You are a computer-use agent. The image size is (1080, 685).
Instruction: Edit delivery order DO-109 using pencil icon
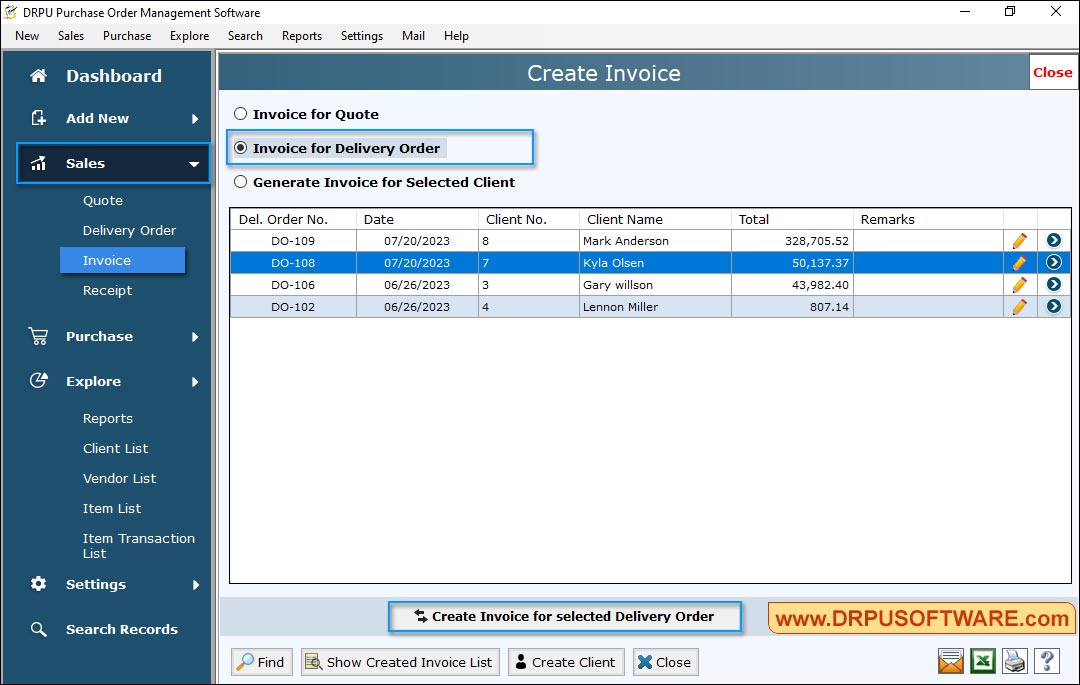tap(1019, 240)
